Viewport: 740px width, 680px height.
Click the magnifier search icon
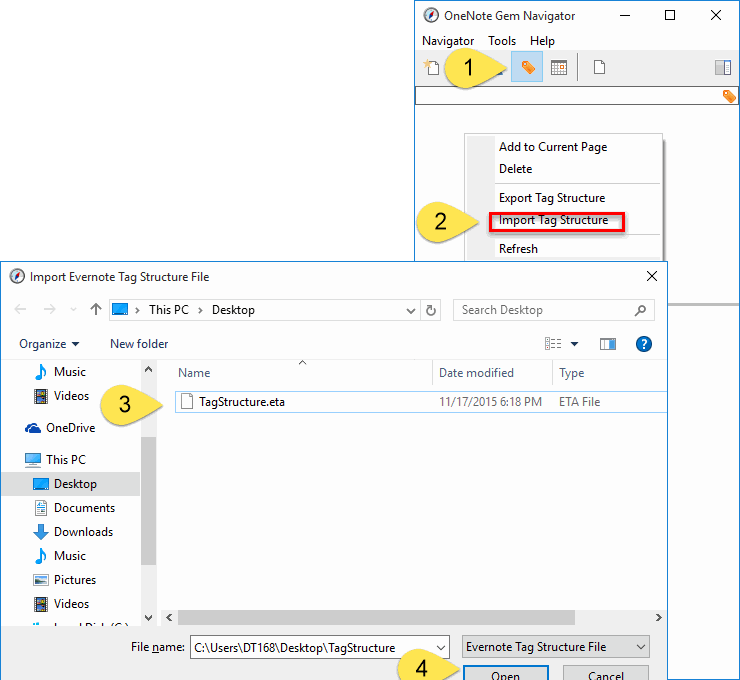pyautogui.click(x=640, y=310)
